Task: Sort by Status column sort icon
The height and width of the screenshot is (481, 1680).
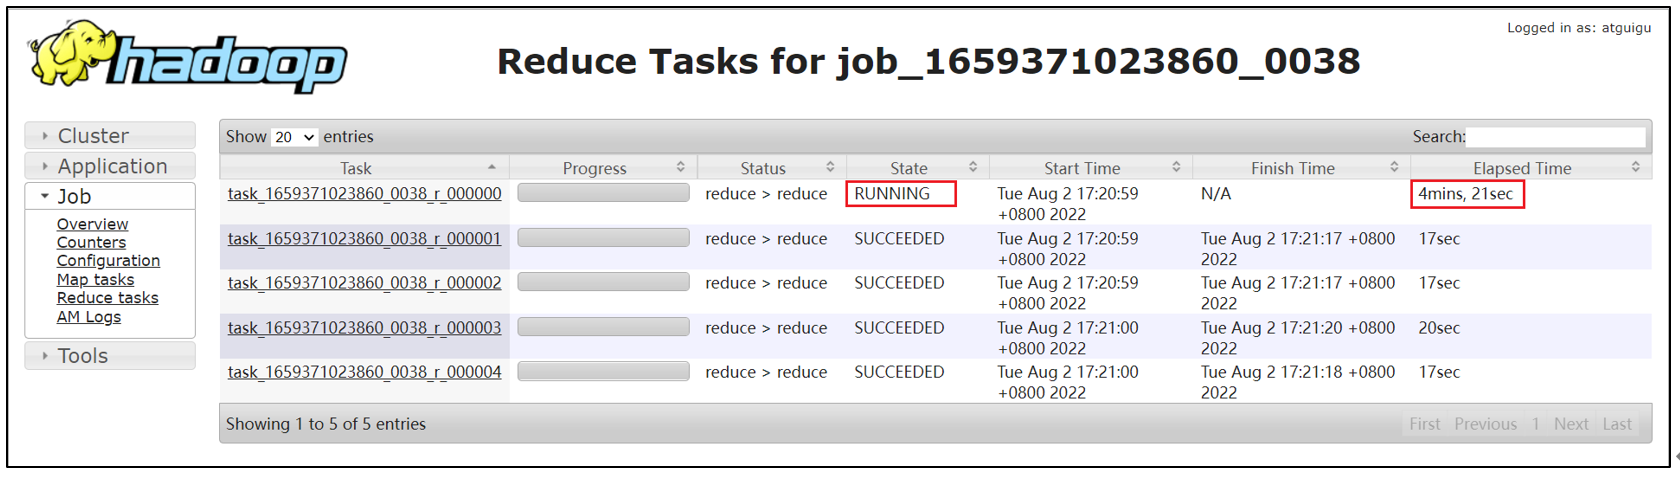Action: 830,167
